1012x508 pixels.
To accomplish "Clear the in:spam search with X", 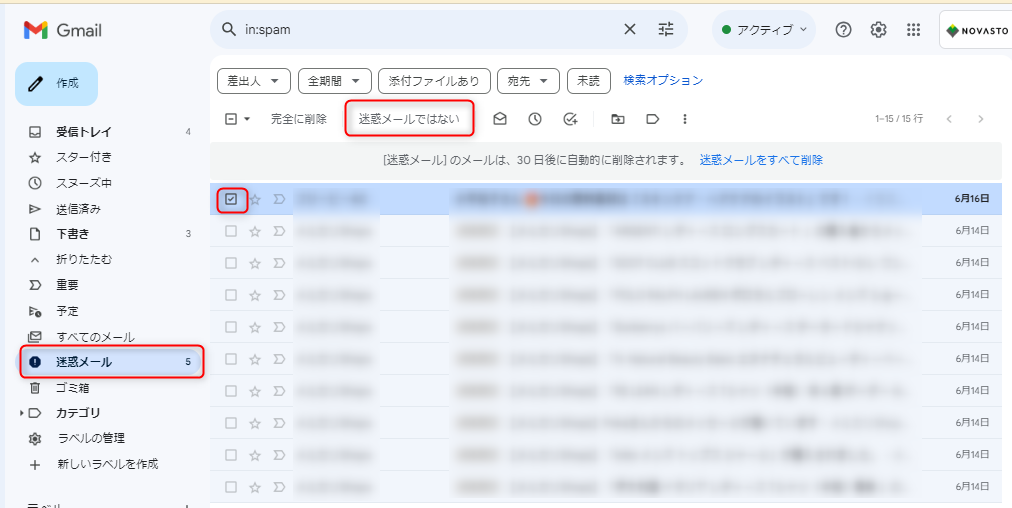I will point(629,30).
